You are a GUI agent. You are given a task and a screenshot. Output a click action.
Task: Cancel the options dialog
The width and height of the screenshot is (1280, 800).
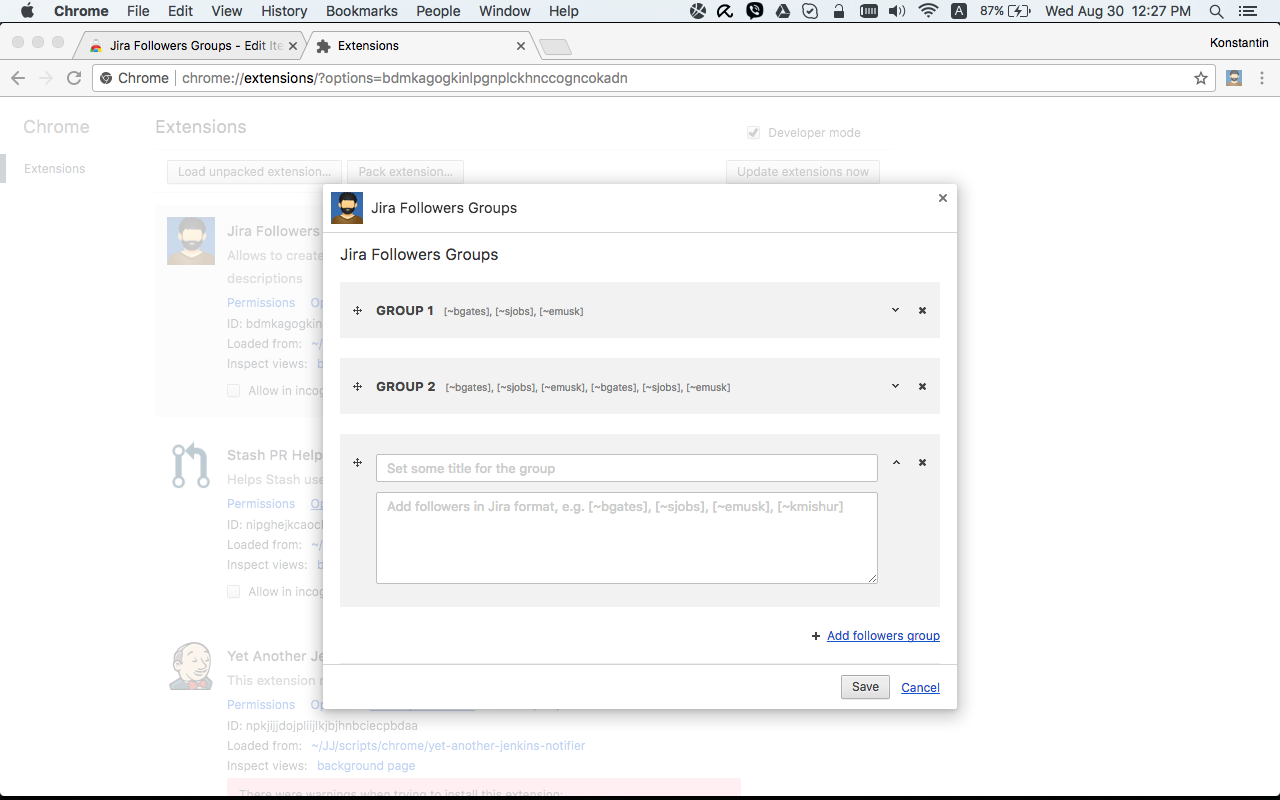pos(920,688)
